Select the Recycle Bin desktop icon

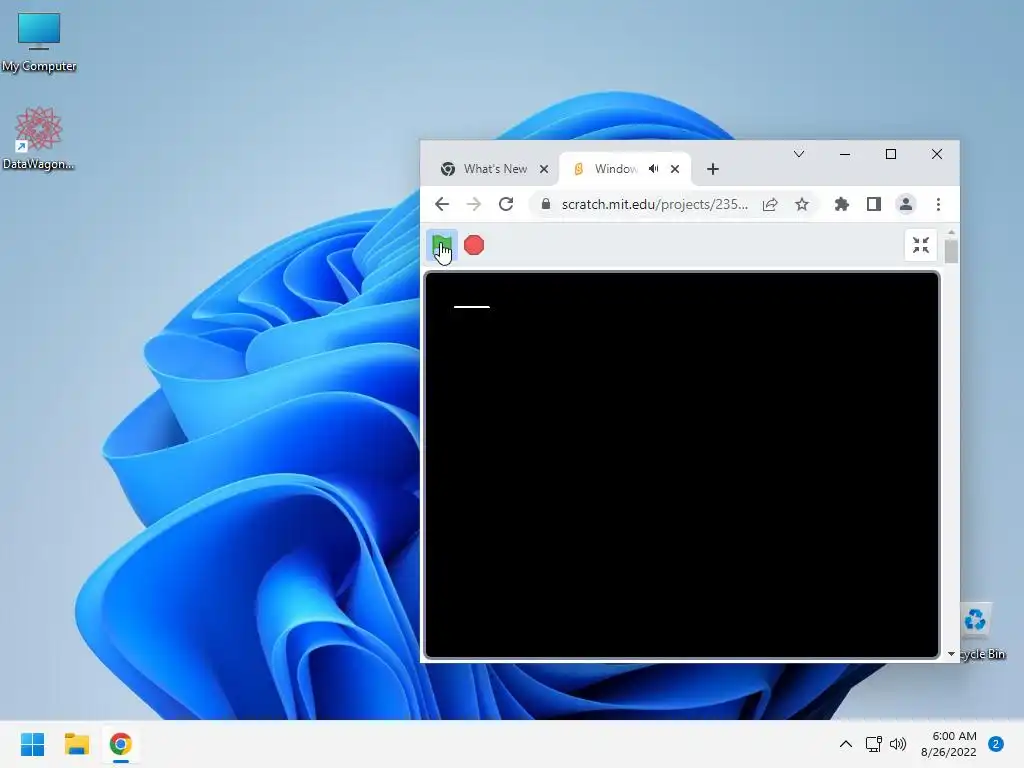pos(982,631)
